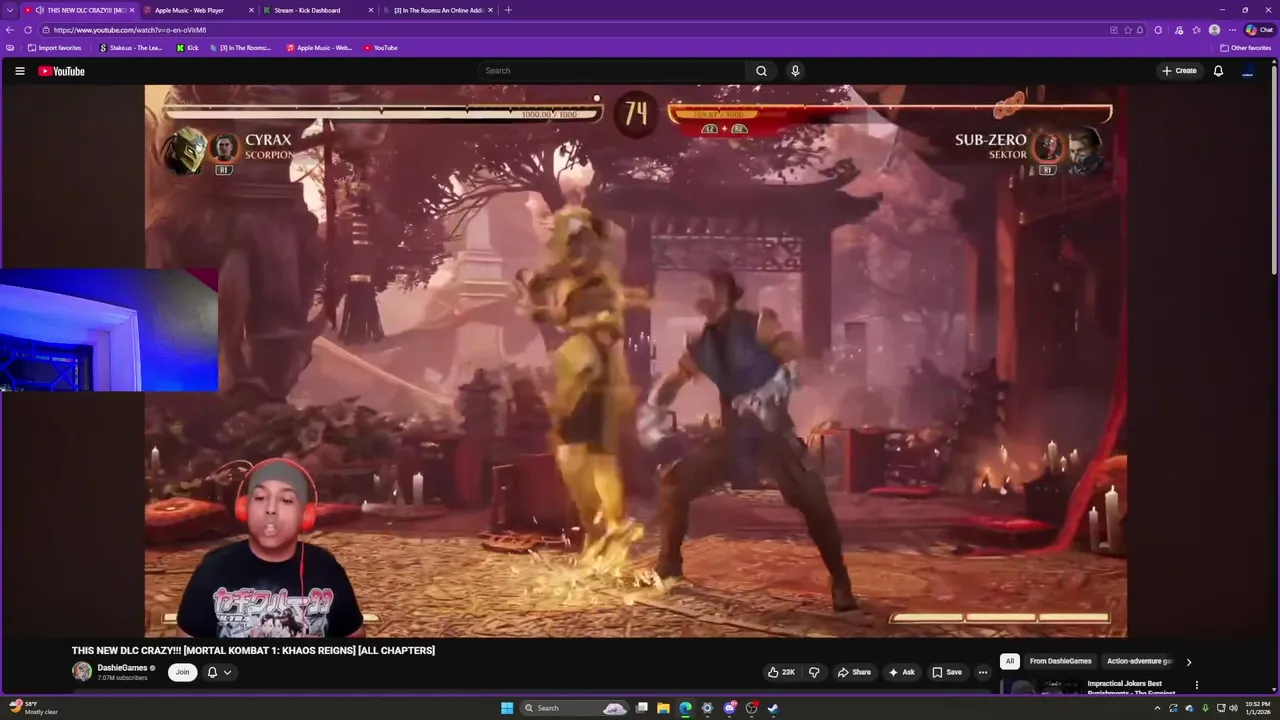The height and width of the screenshot is (720, 1280).
Task: Open the Other favorites folder
Action: tap(1245, 48)
